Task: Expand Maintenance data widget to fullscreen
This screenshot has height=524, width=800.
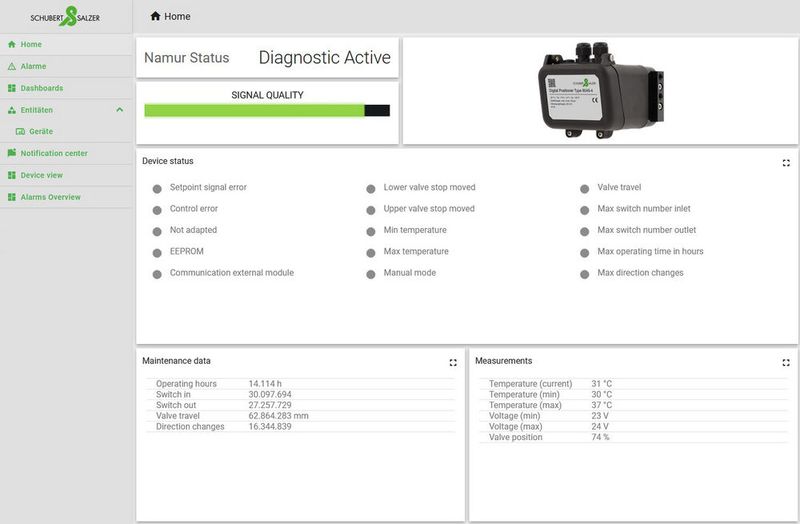Action: [453, 363]
